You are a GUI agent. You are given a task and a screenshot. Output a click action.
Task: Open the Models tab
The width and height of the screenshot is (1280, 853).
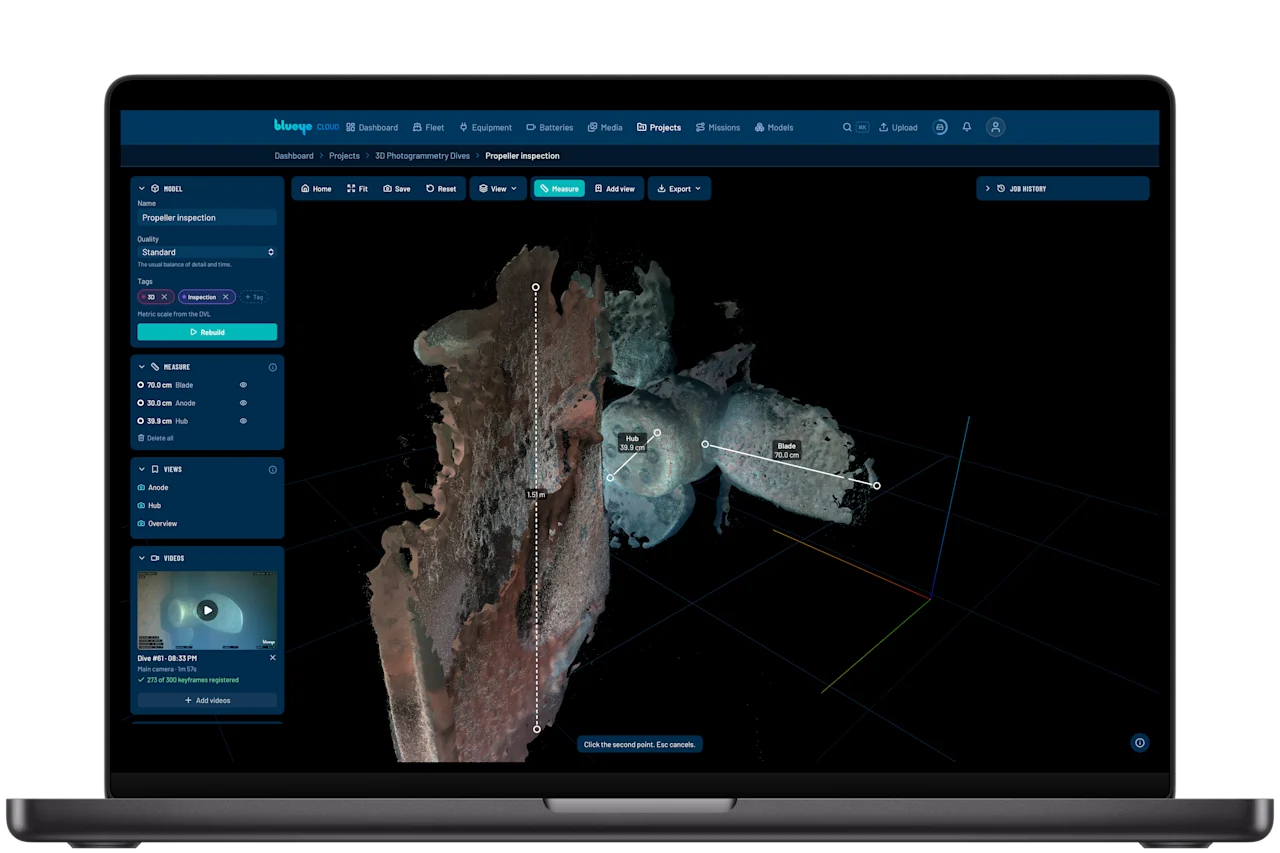point(774,127)
